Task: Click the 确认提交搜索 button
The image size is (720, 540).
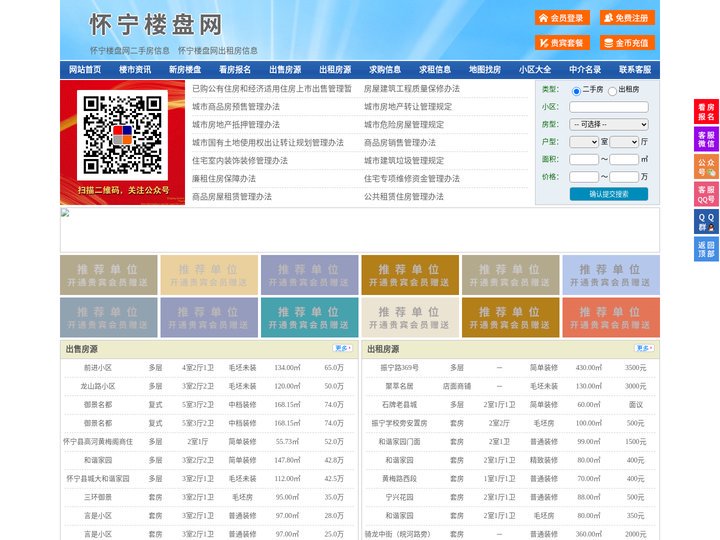Action: 609,194
